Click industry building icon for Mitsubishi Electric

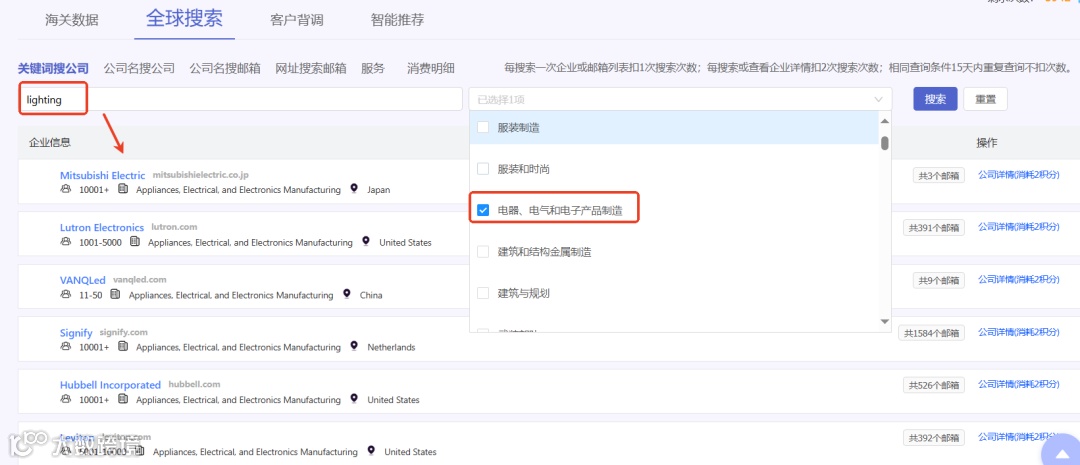tap(123, 189)
